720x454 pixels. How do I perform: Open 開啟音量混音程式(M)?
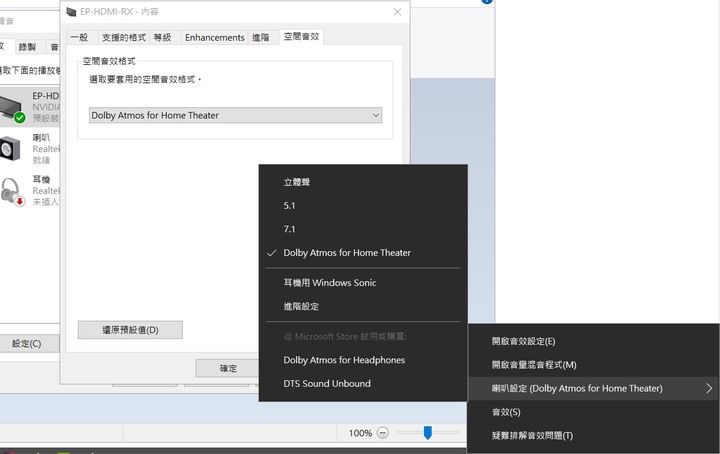point(593,365)
